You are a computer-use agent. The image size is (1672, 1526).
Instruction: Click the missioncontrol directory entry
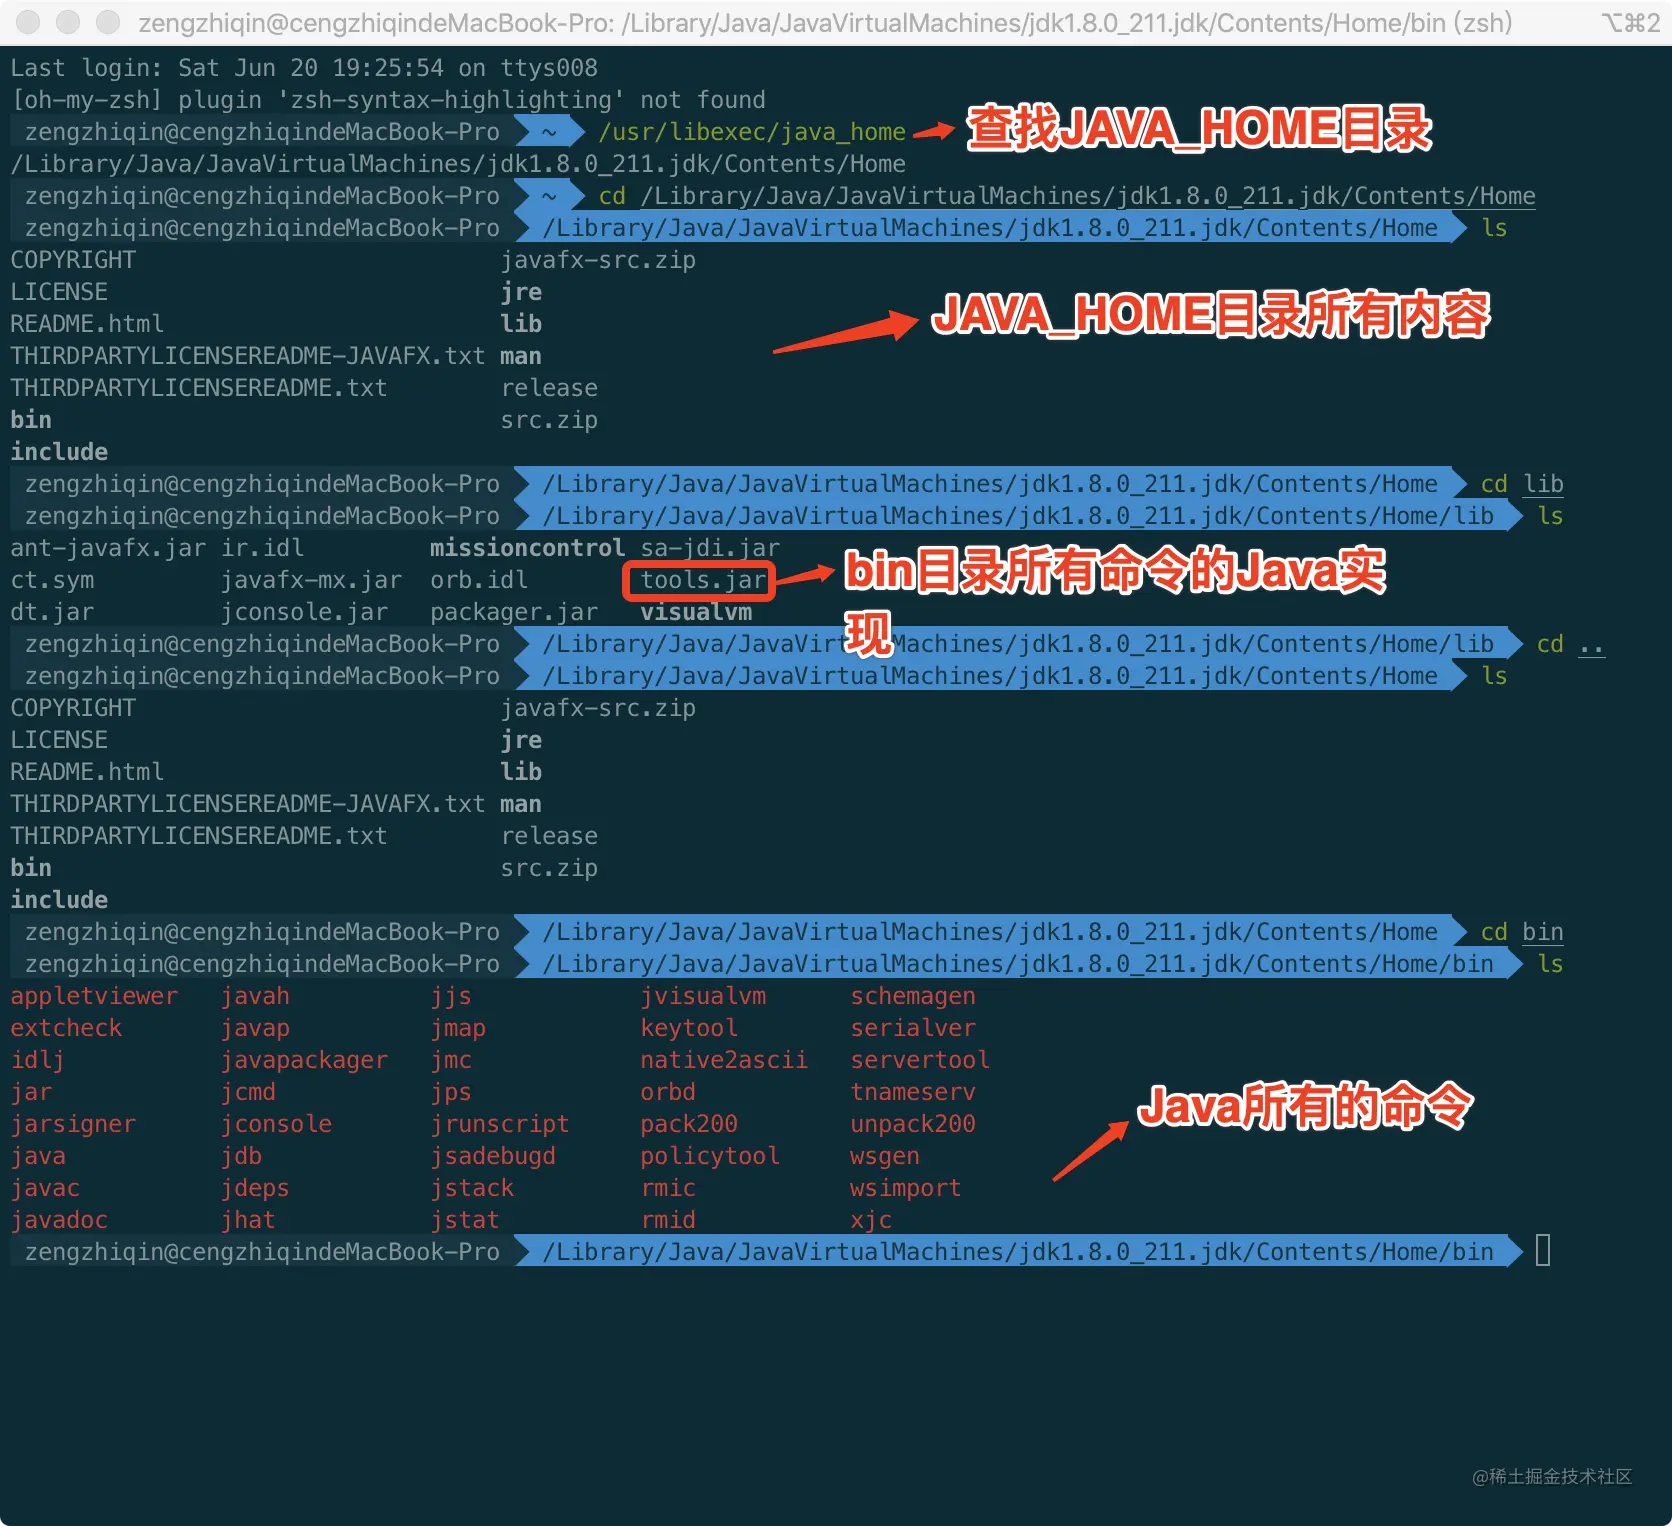(x=528, y=548)
